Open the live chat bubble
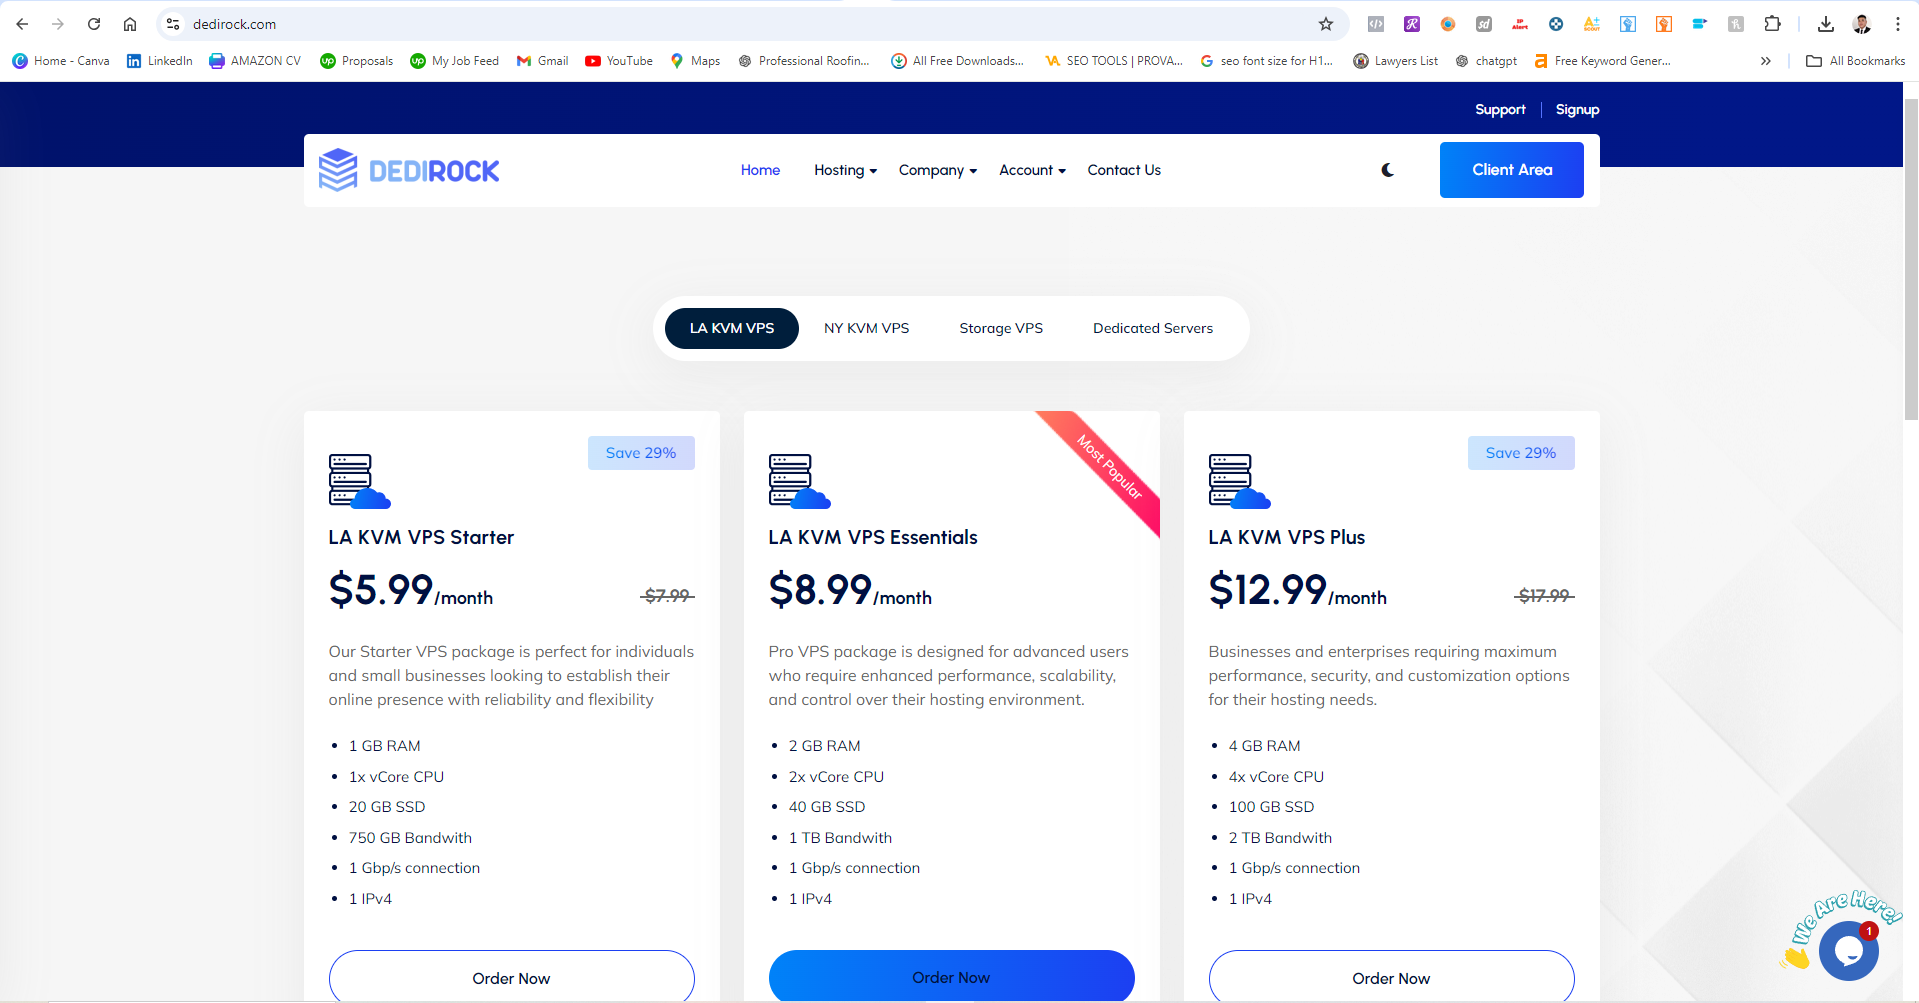The width and height of the screenshot is (1919, 1003). point(1848,950)
